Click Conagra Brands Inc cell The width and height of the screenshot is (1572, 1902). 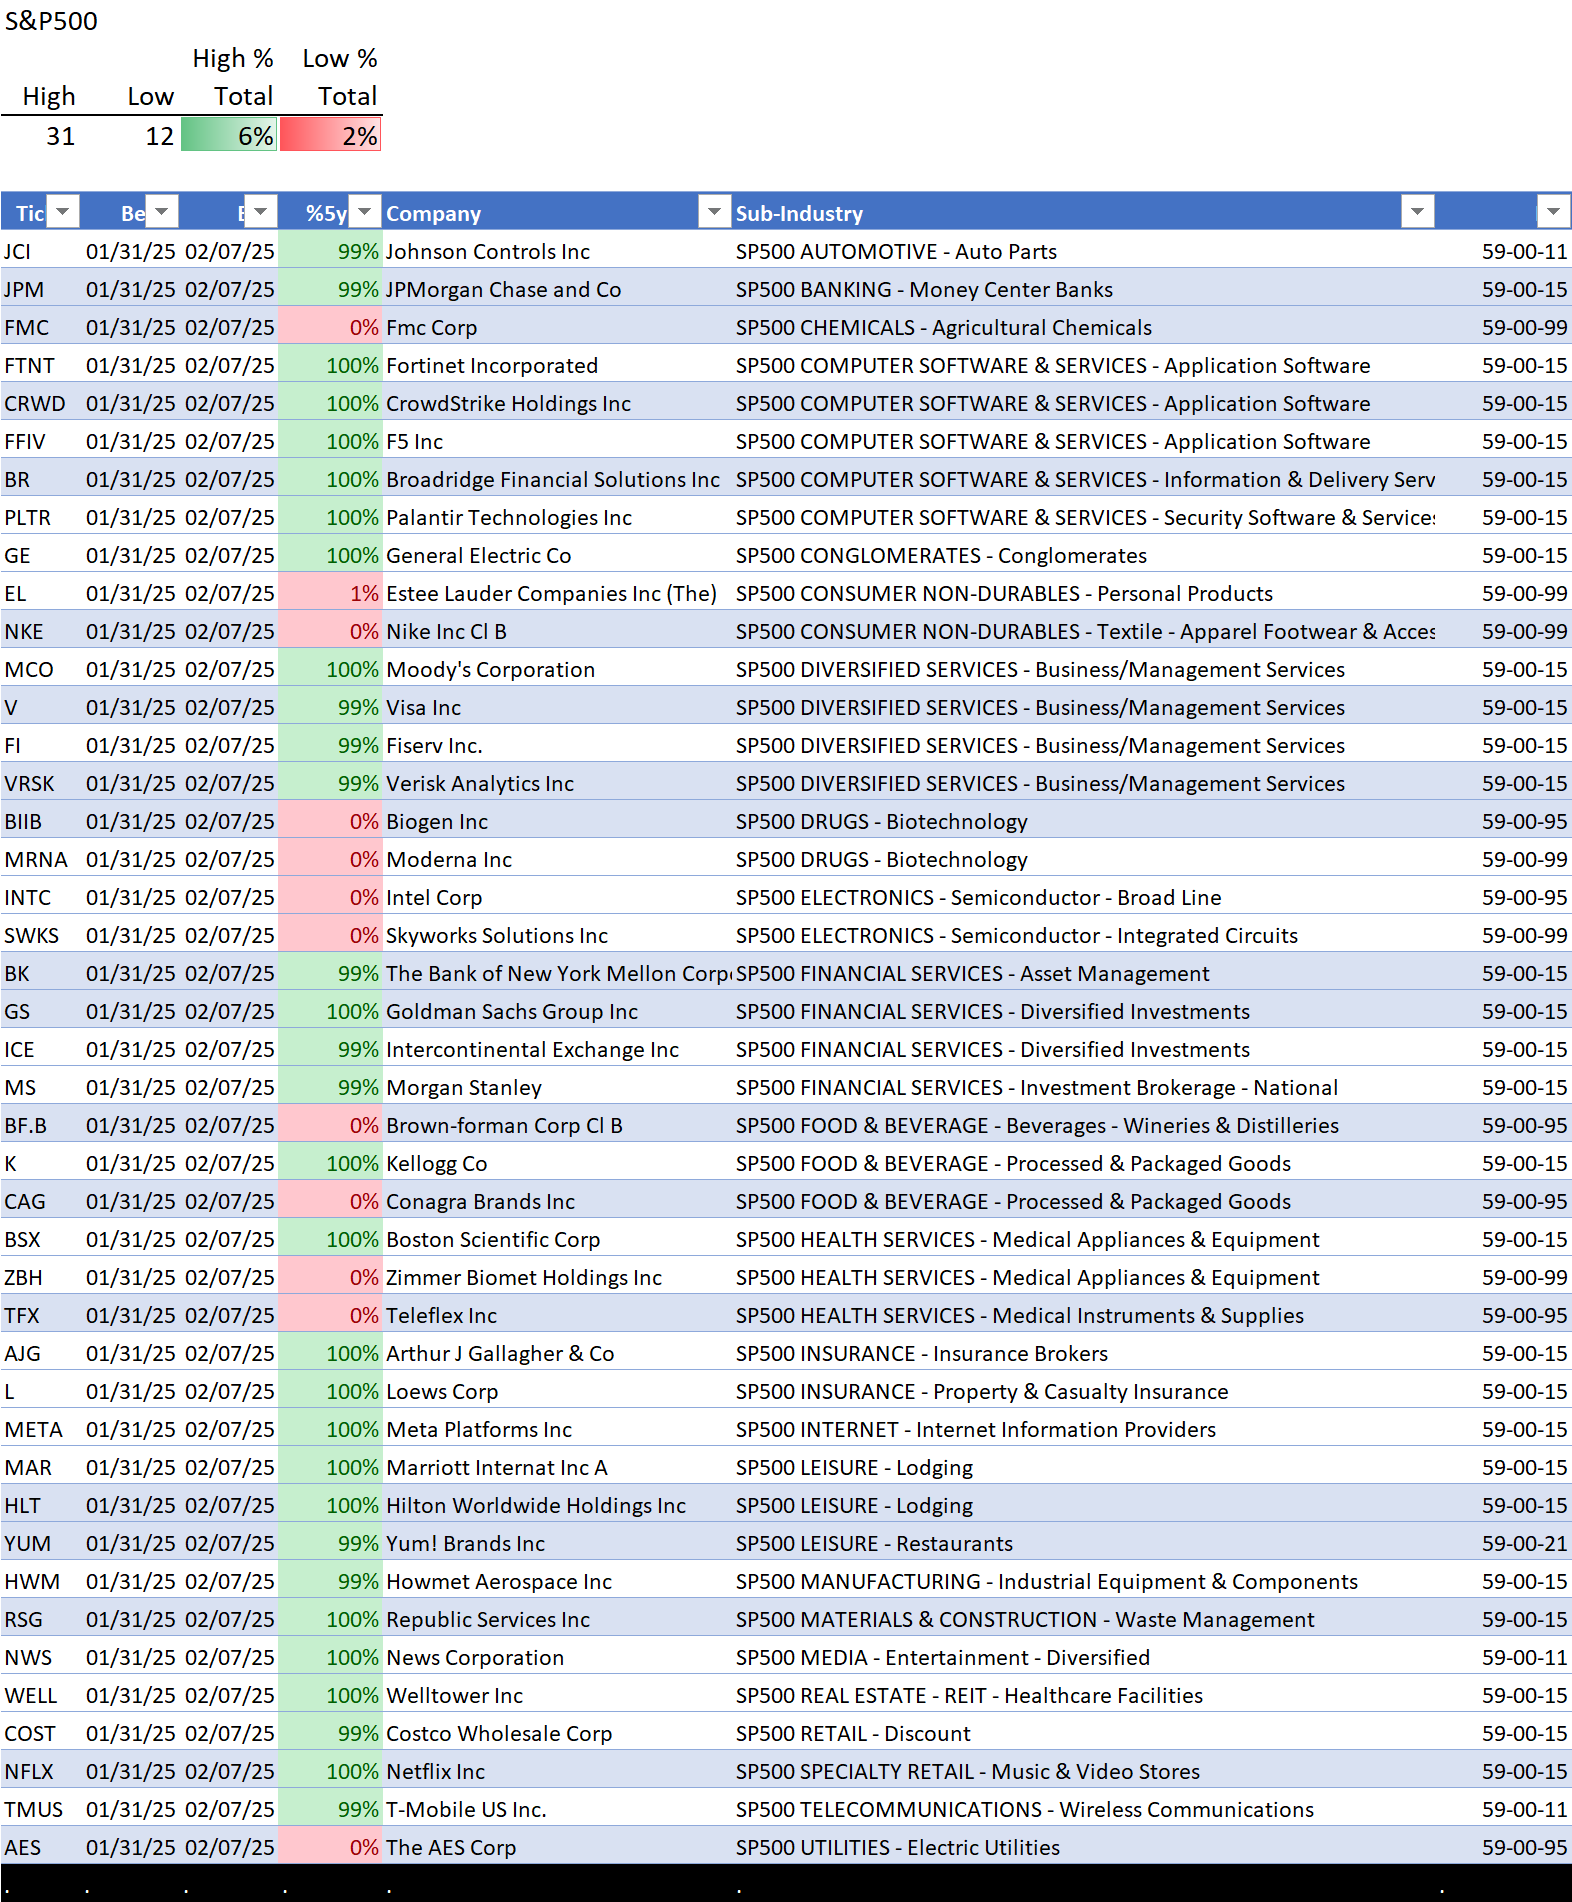click(556, 1201)
